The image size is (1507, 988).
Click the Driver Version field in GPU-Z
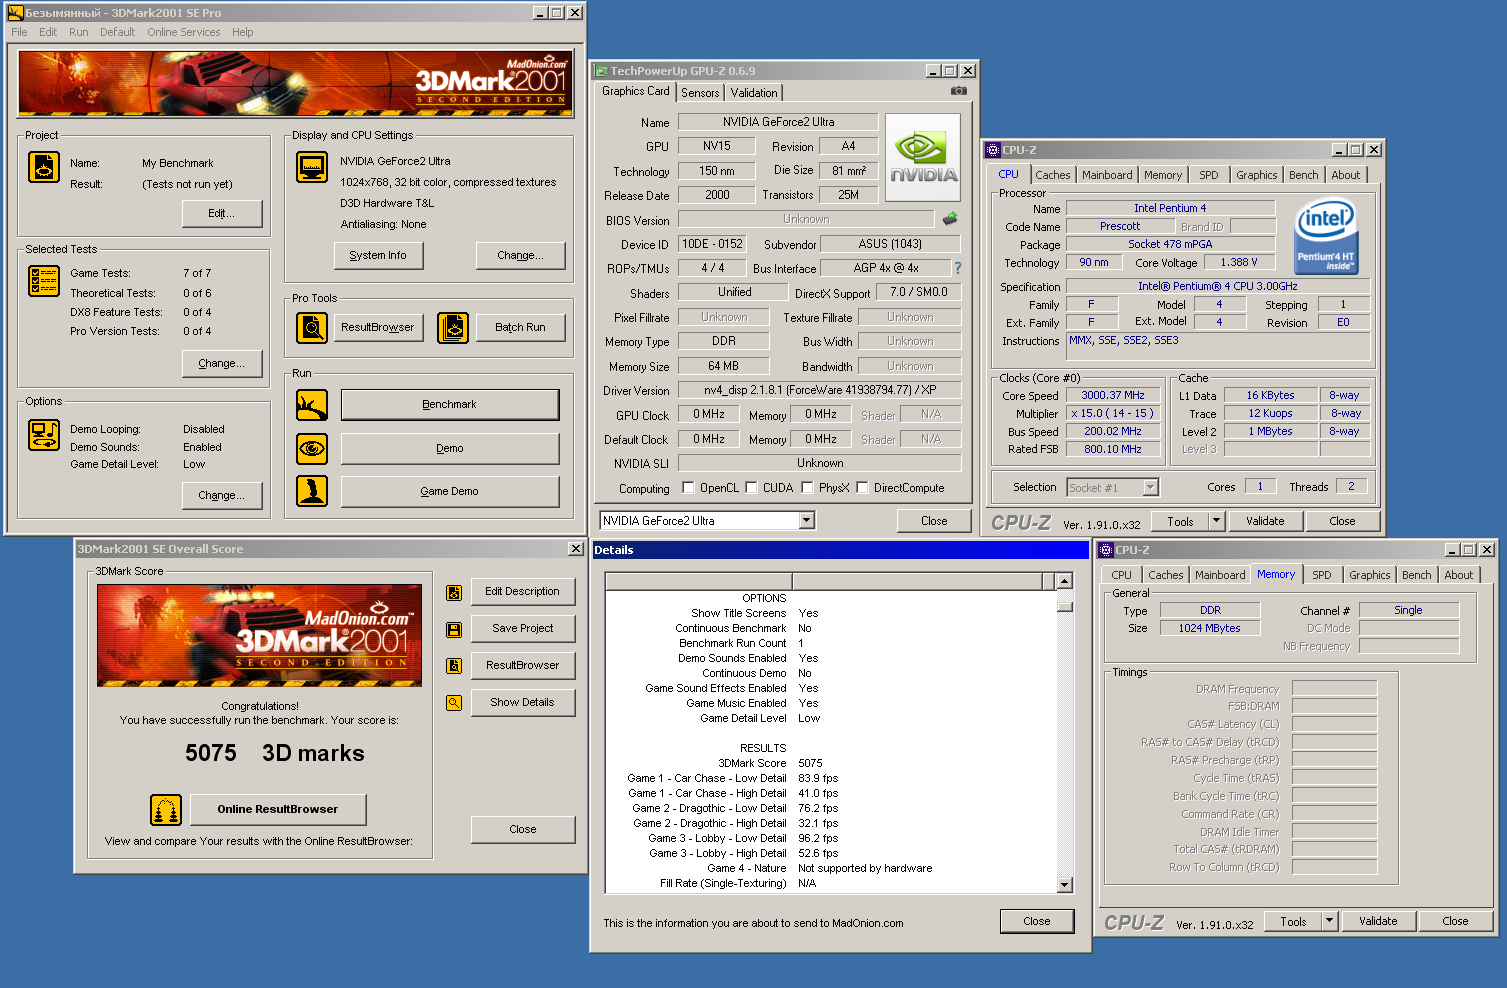(820, 390)
